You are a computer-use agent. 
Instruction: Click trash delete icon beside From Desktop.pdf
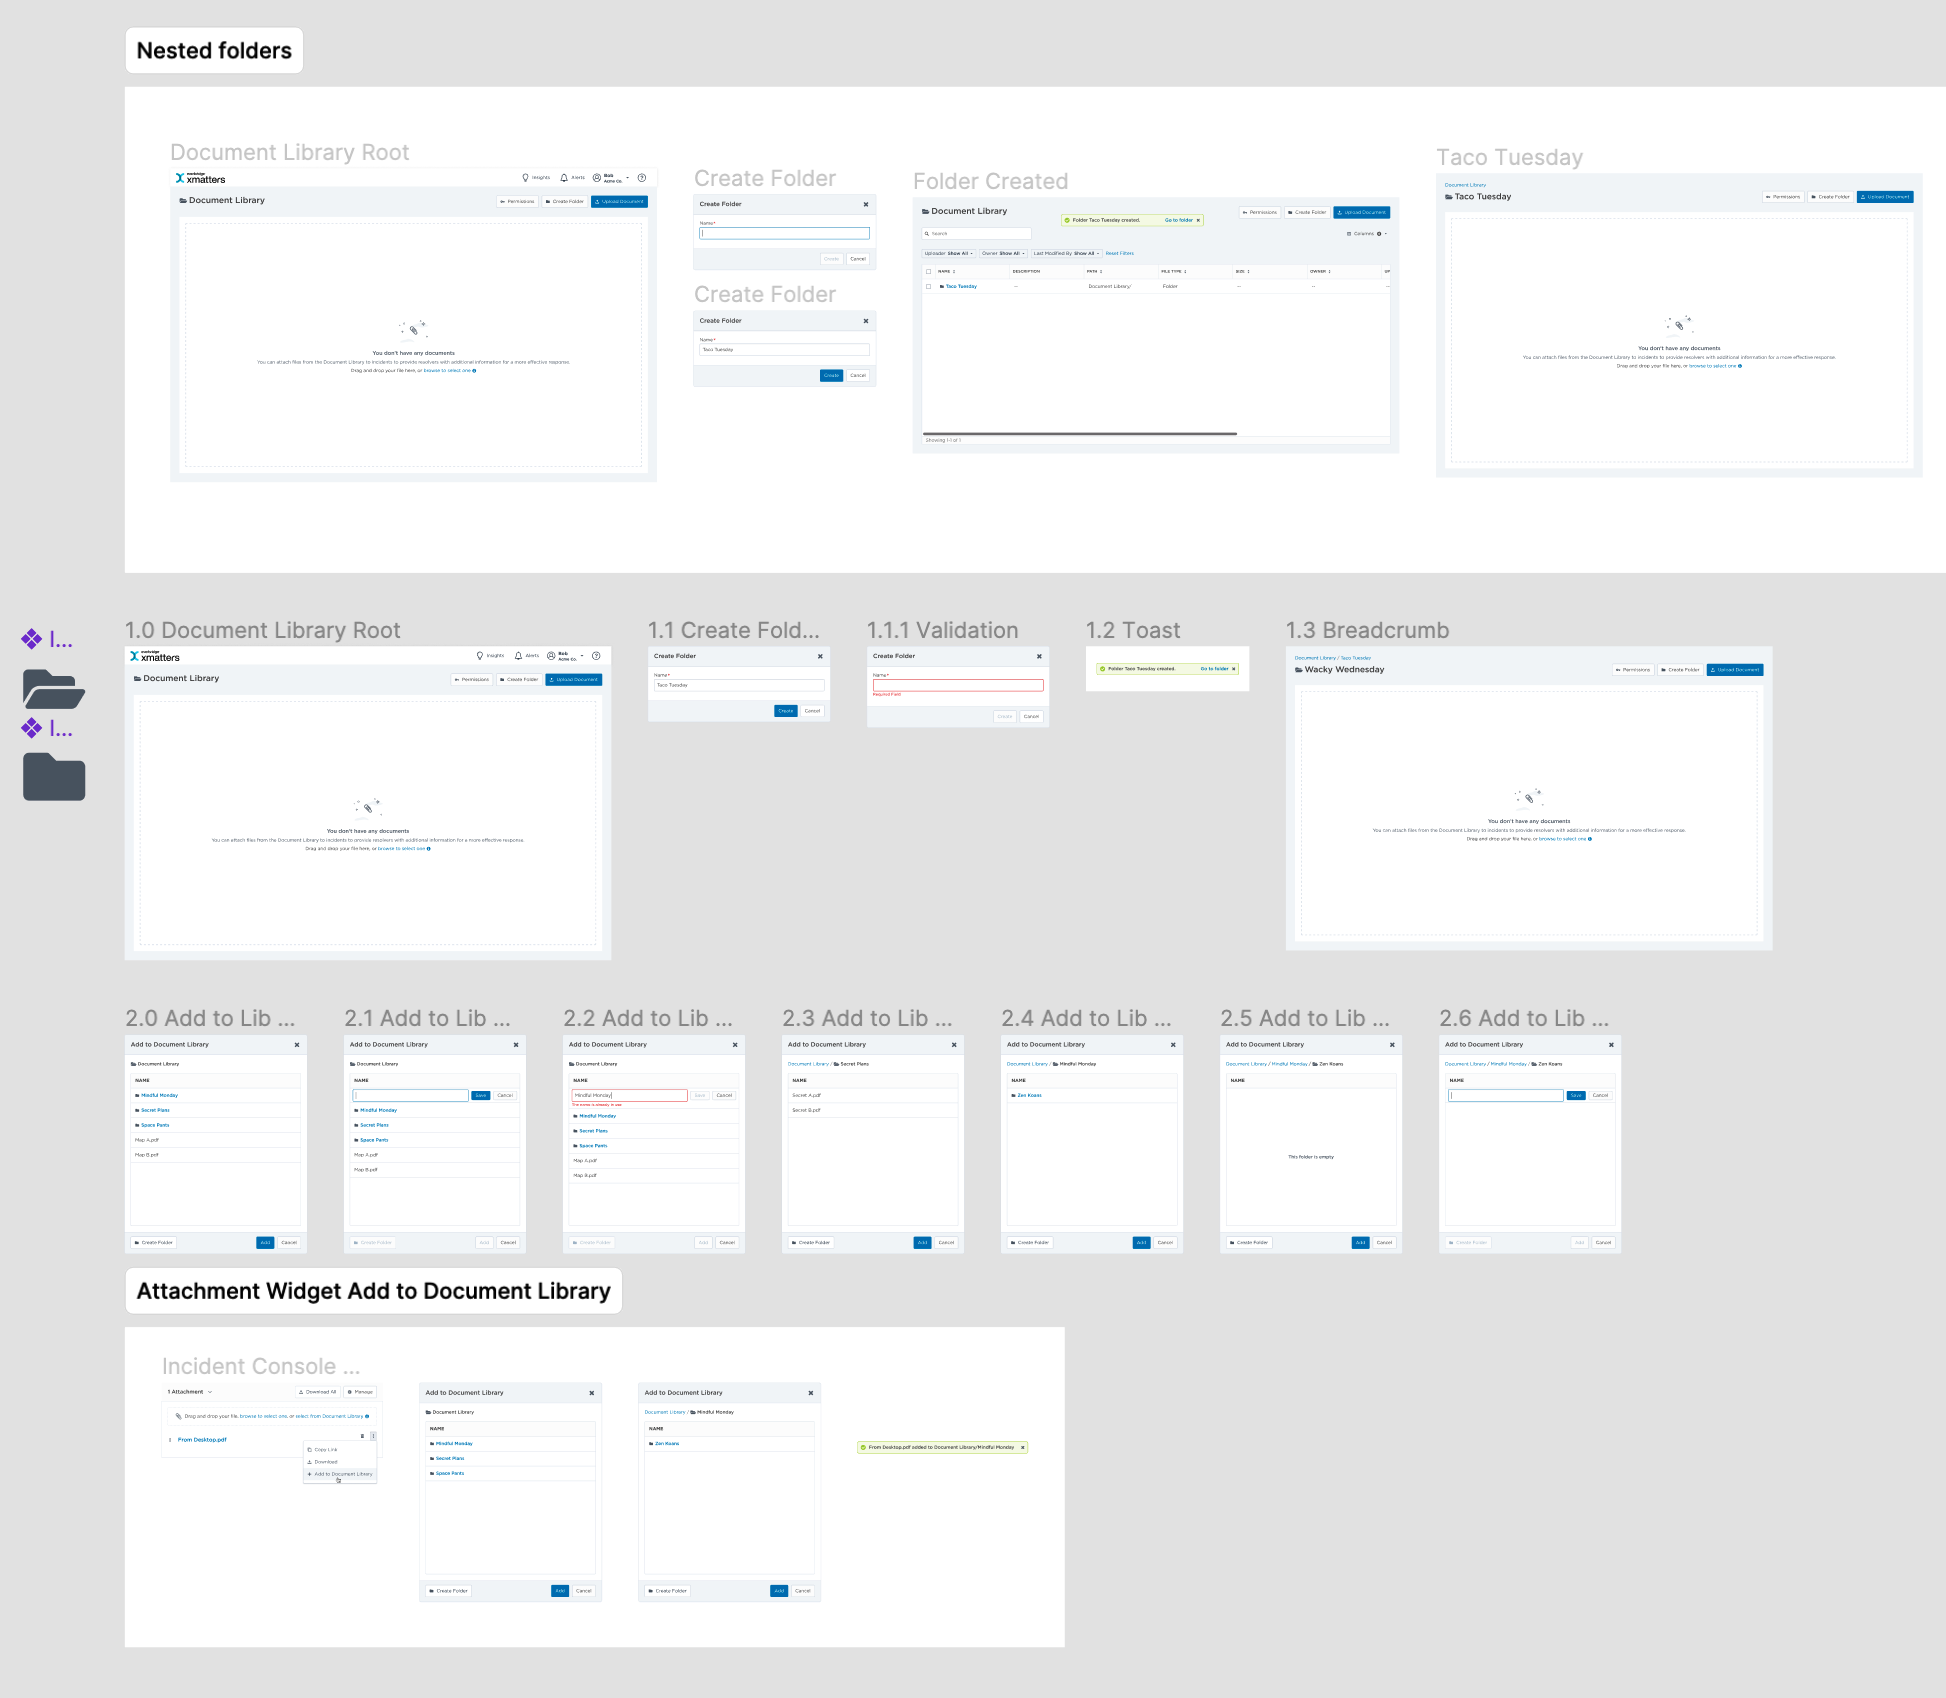[362, 1436]
